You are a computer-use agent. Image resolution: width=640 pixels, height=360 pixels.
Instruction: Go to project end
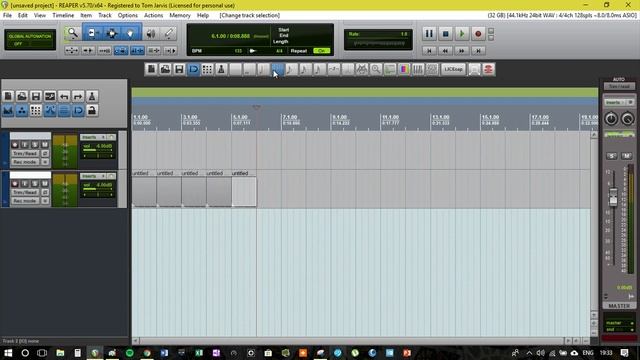coord(478,51)
